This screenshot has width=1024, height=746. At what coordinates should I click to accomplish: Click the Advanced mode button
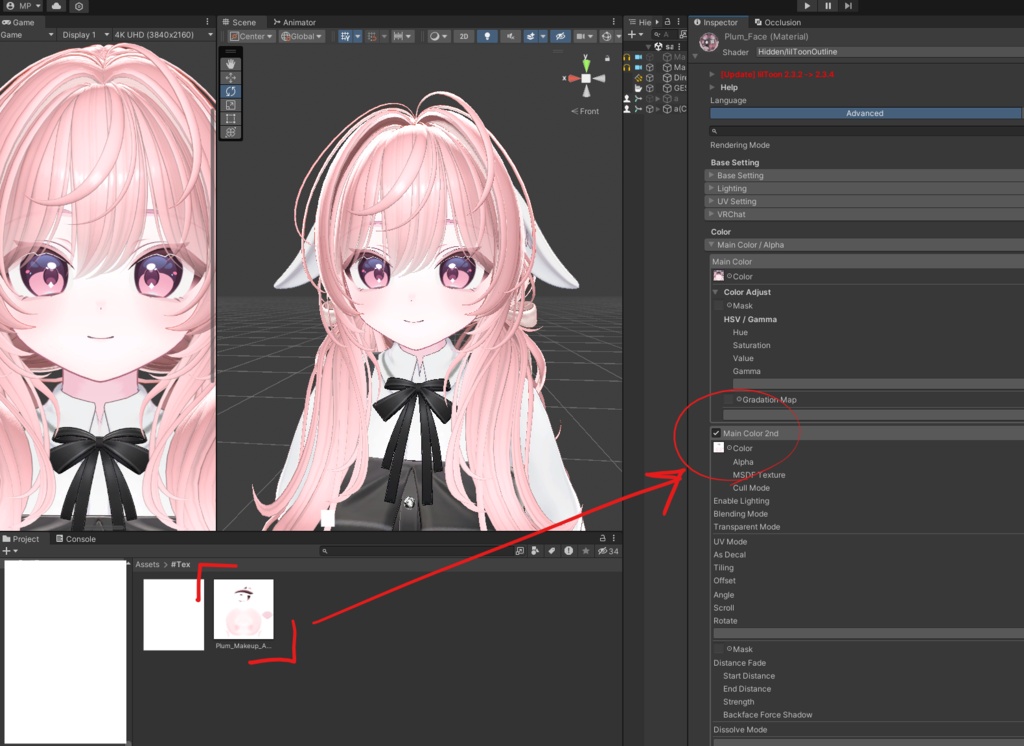point(865,113)
